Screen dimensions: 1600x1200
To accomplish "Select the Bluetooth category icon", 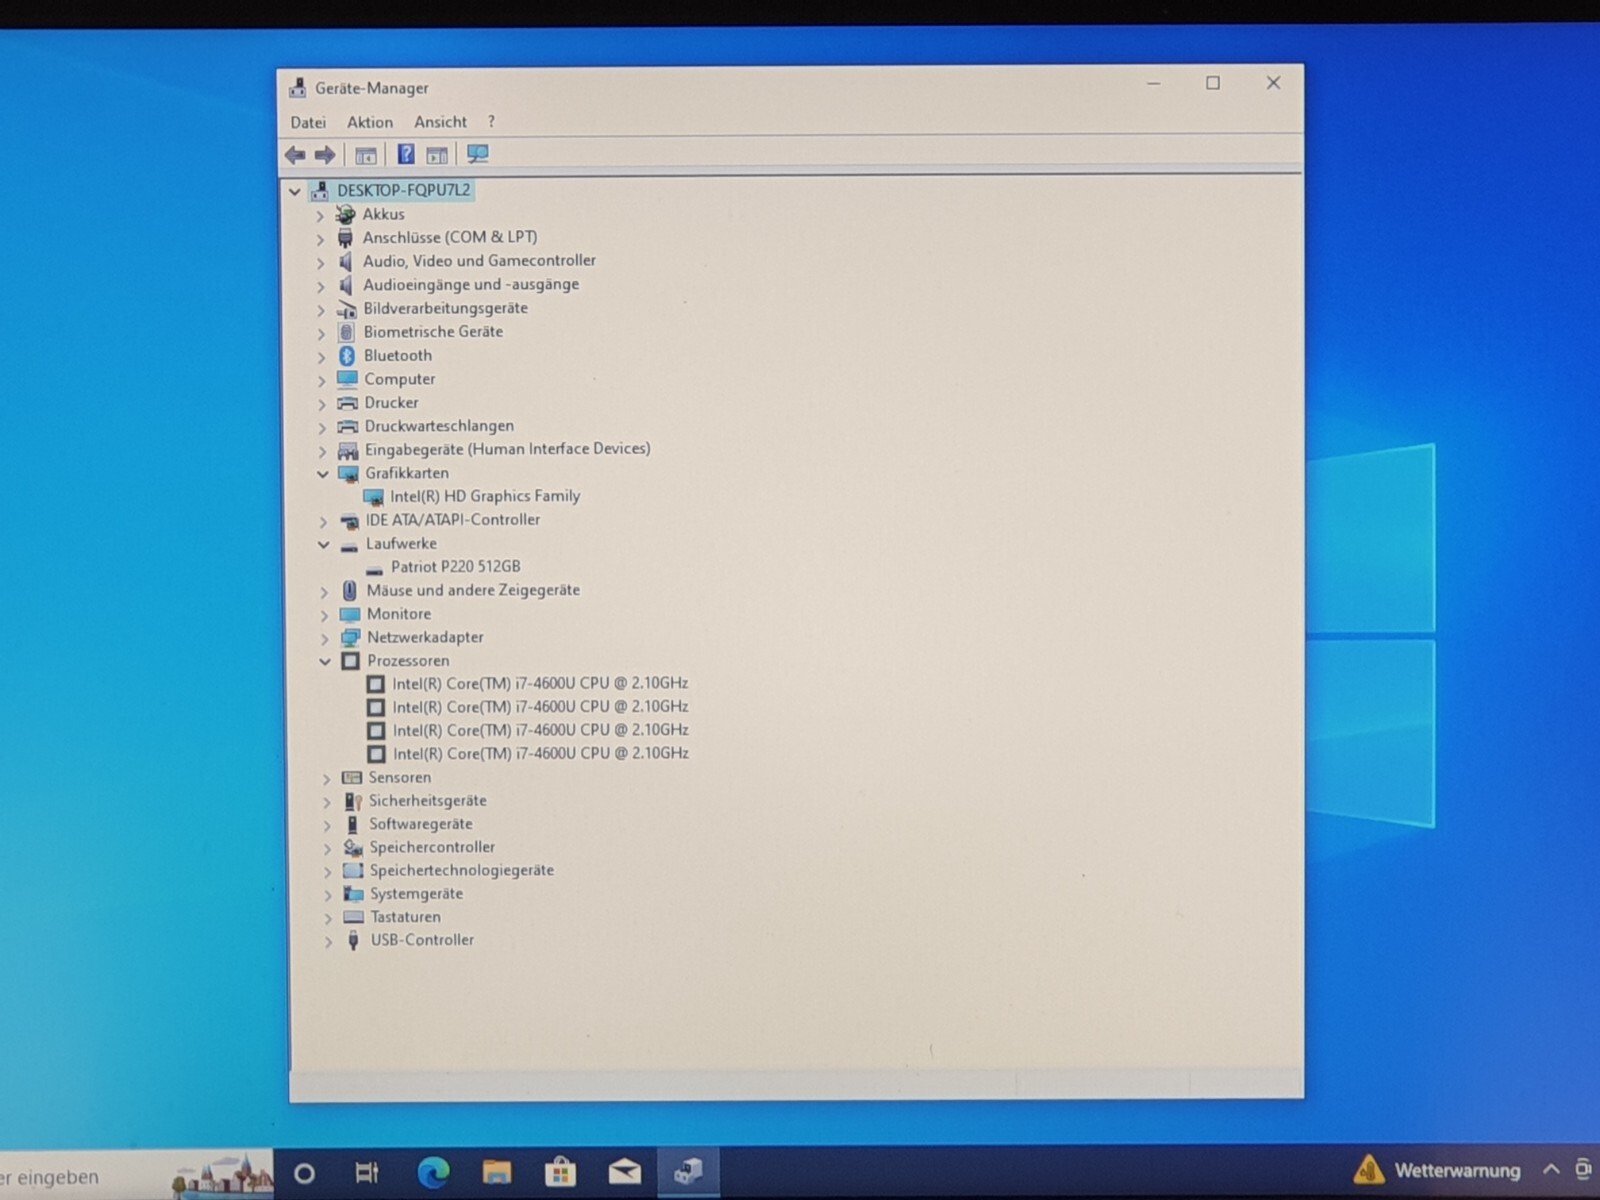I will point(347,356).
